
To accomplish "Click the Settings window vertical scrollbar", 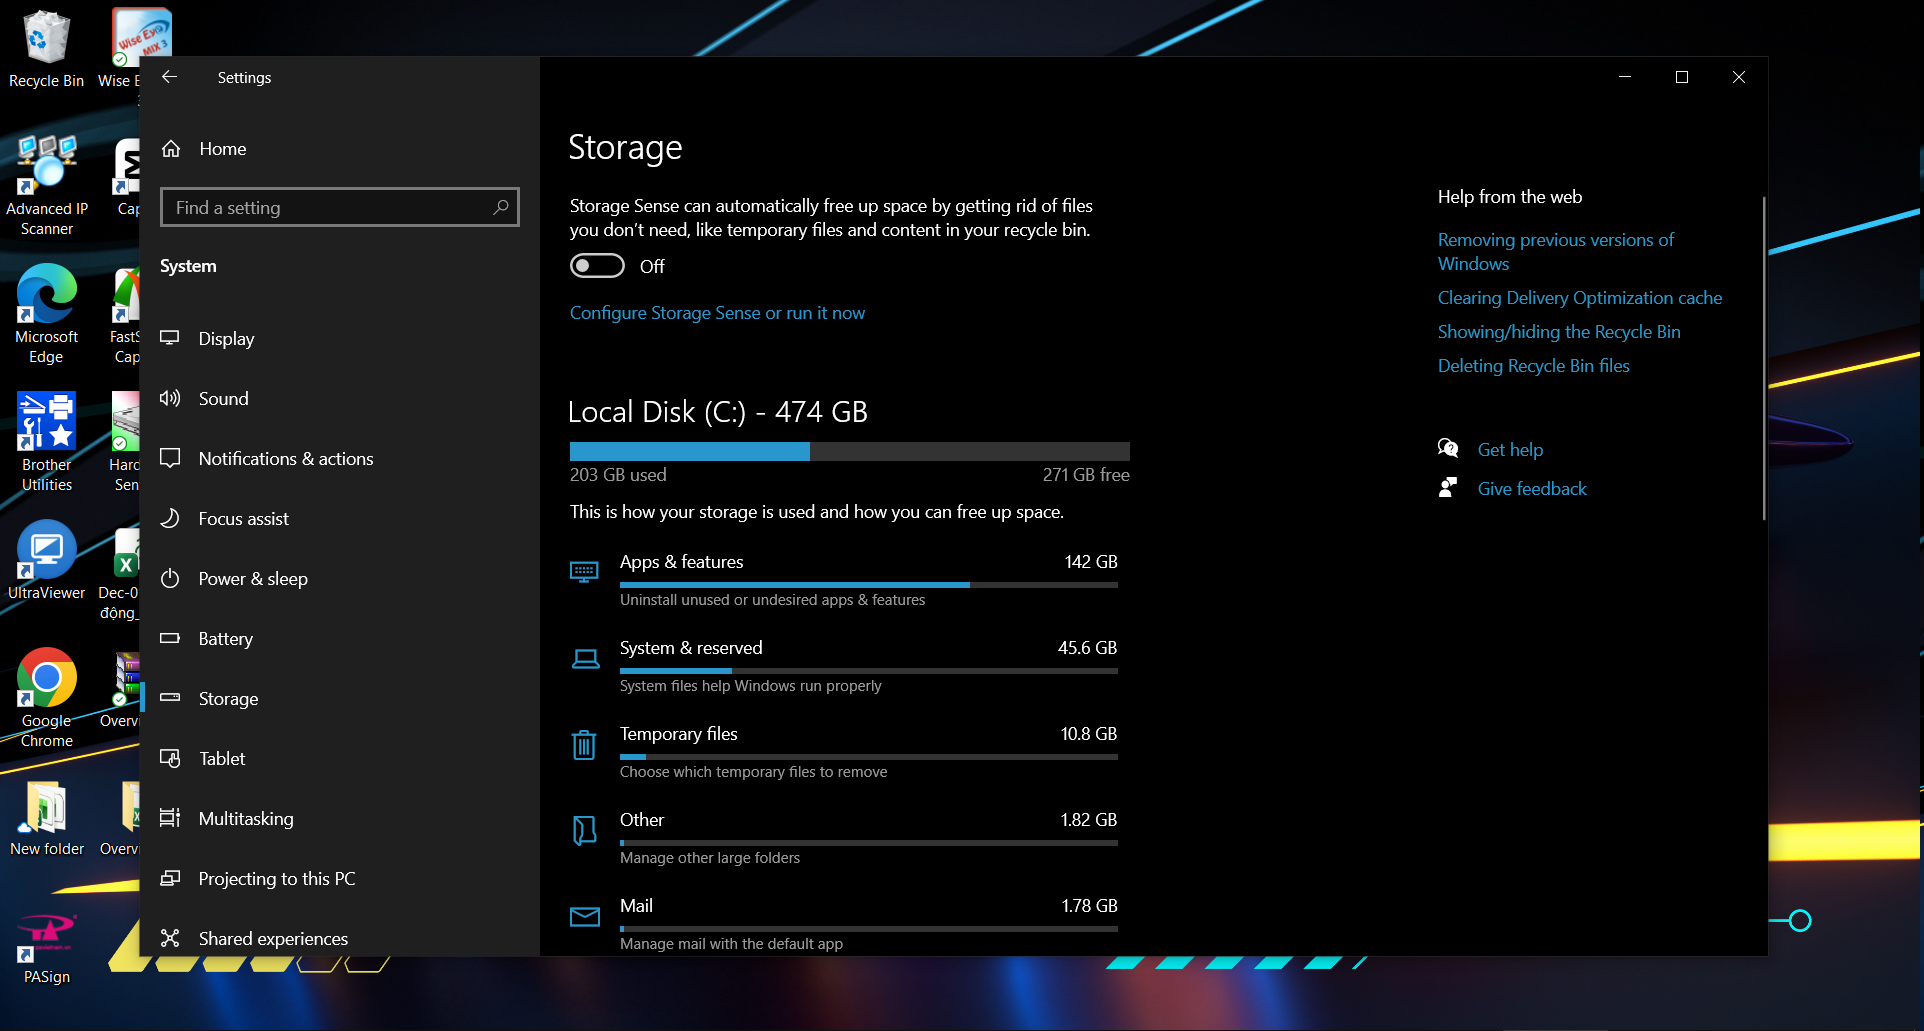I will pyautogui.click(x=1763, y=358).
